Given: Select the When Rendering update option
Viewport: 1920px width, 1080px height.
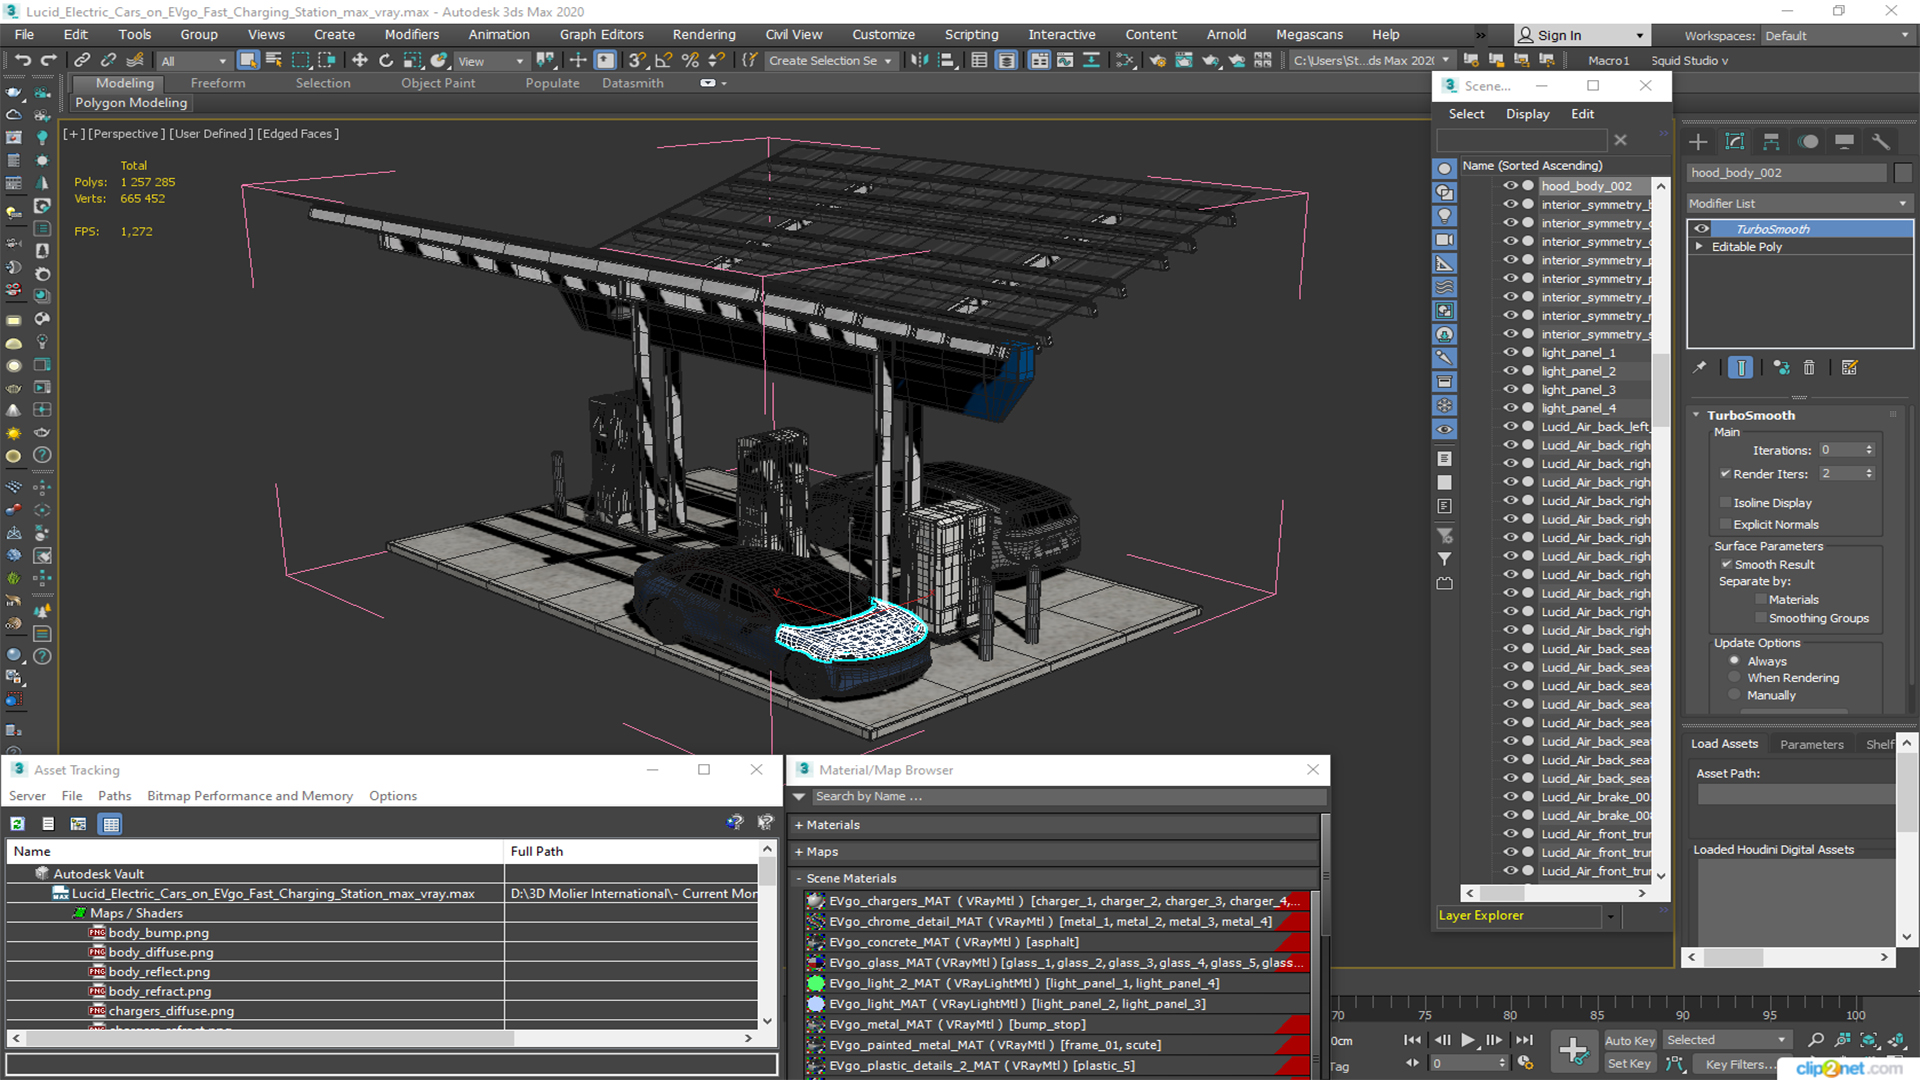Looking at the screenshot, I should 1735,678.
